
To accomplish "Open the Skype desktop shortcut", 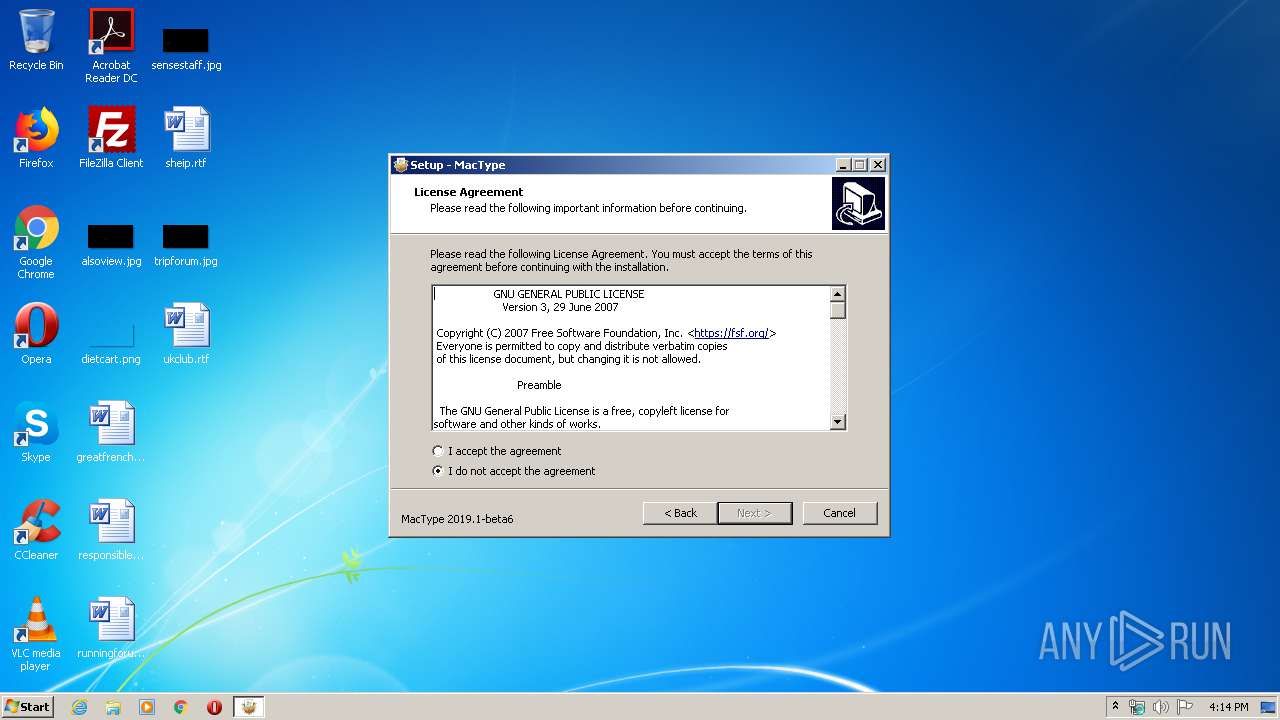I will 36,432.
